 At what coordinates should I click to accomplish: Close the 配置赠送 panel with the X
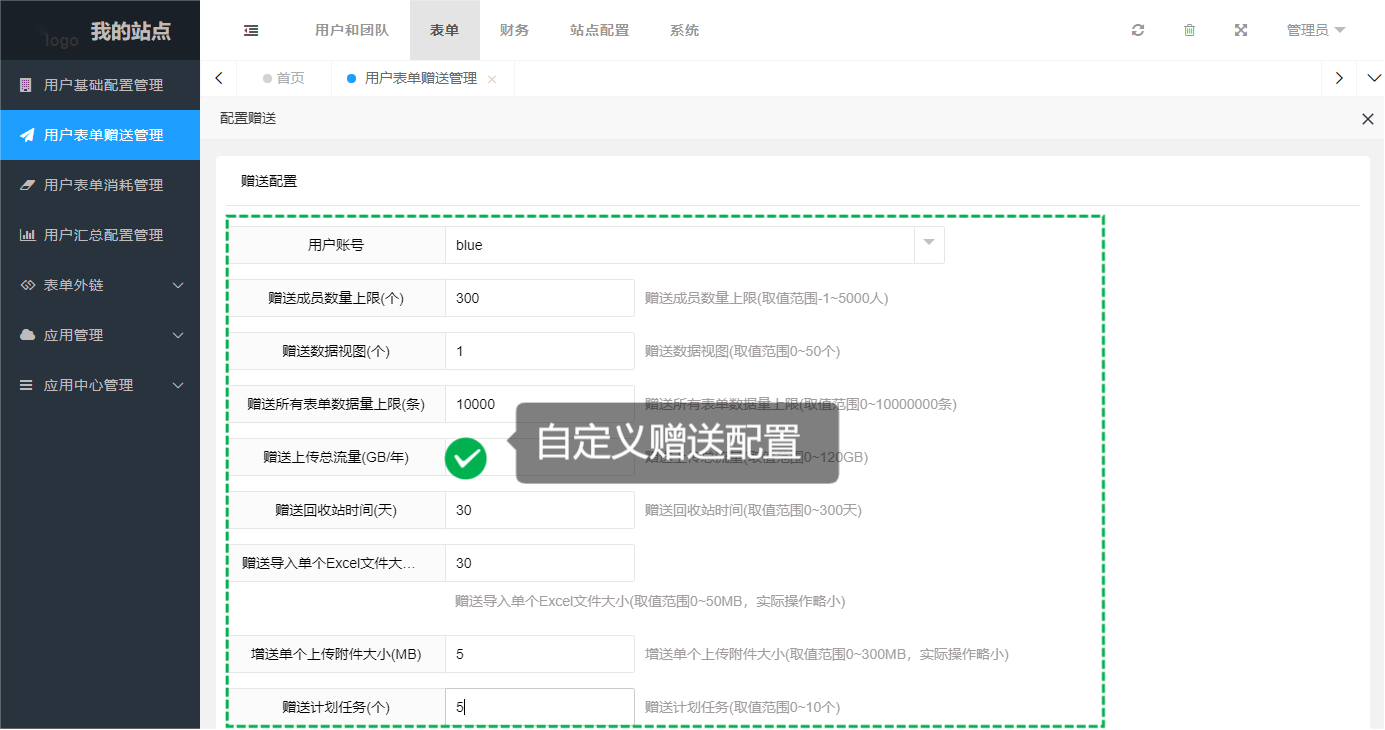coord(1368,119)
